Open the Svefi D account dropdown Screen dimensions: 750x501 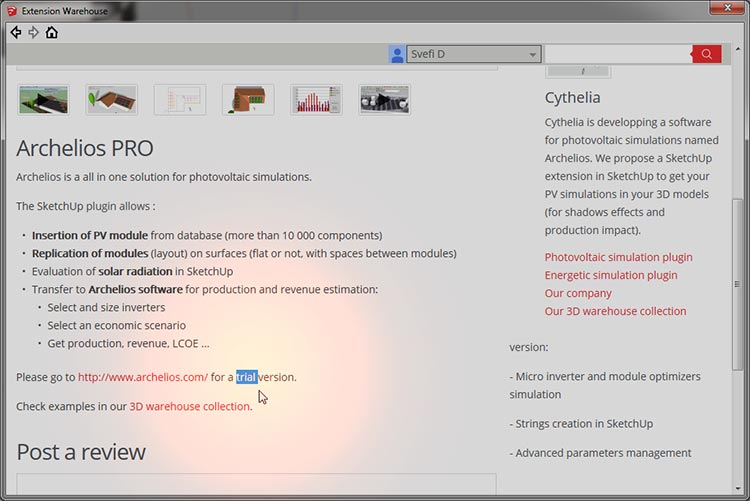(x=474, y=54)
